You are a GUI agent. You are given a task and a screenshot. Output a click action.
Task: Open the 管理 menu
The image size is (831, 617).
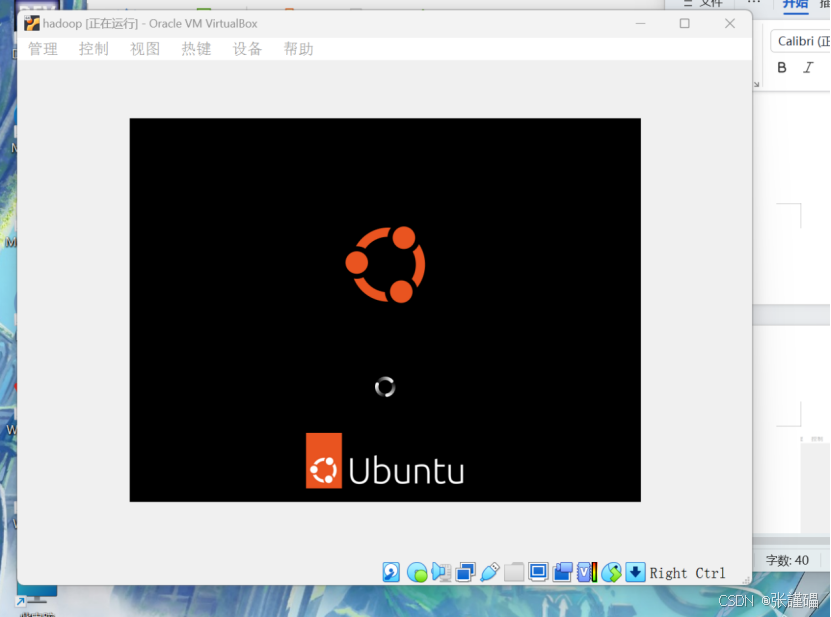point(43,49)
